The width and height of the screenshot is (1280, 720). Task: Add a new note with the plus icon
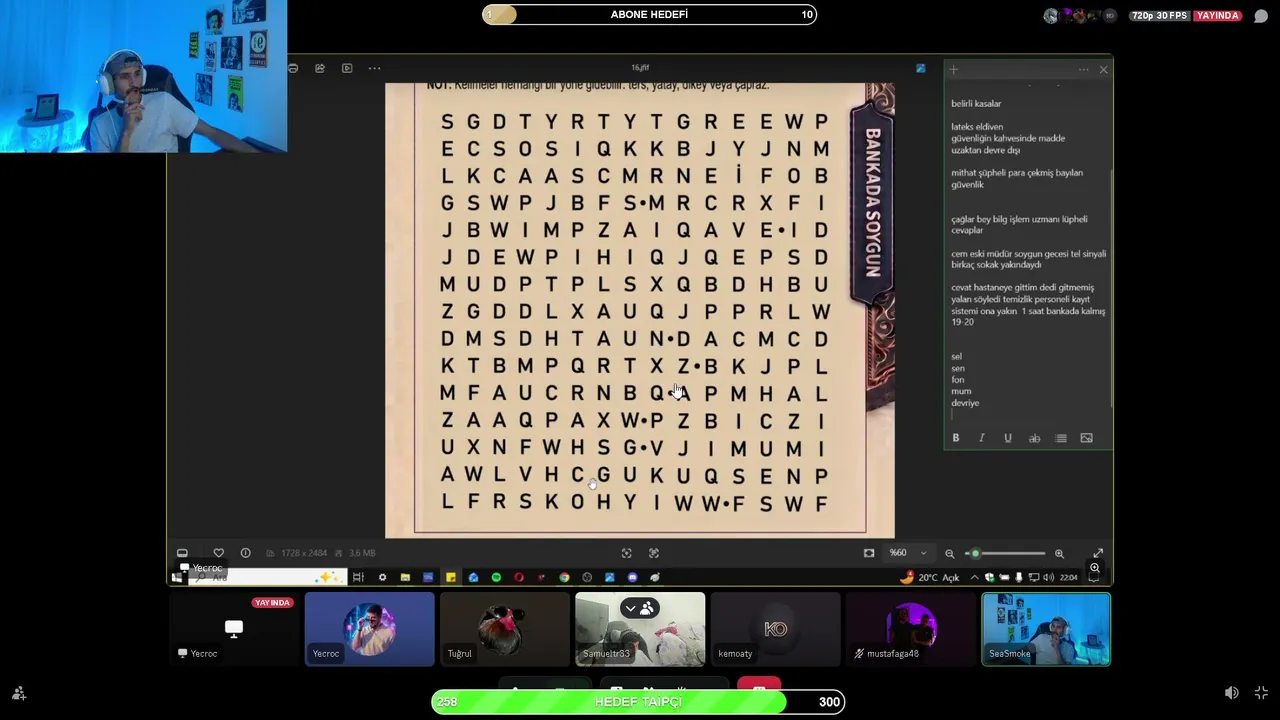(x=954, y=69)
